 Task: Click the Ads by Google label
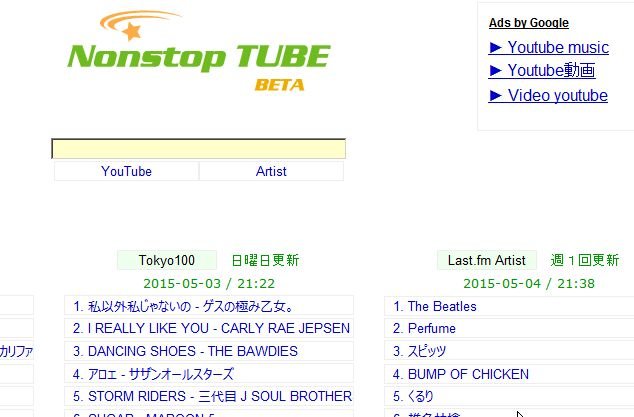point(529,23)
